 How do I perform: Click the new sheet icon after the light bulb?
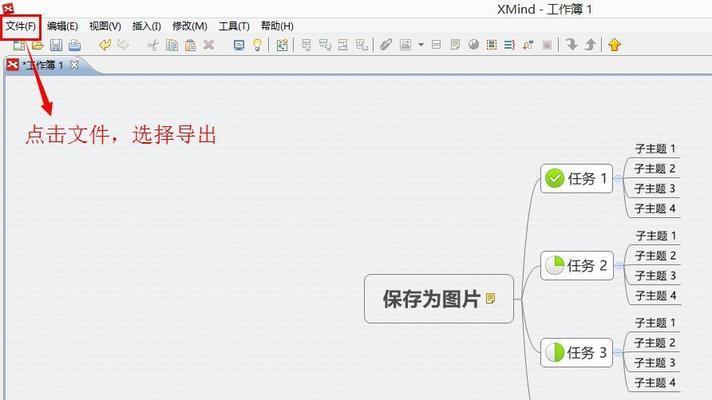[282, 45]
